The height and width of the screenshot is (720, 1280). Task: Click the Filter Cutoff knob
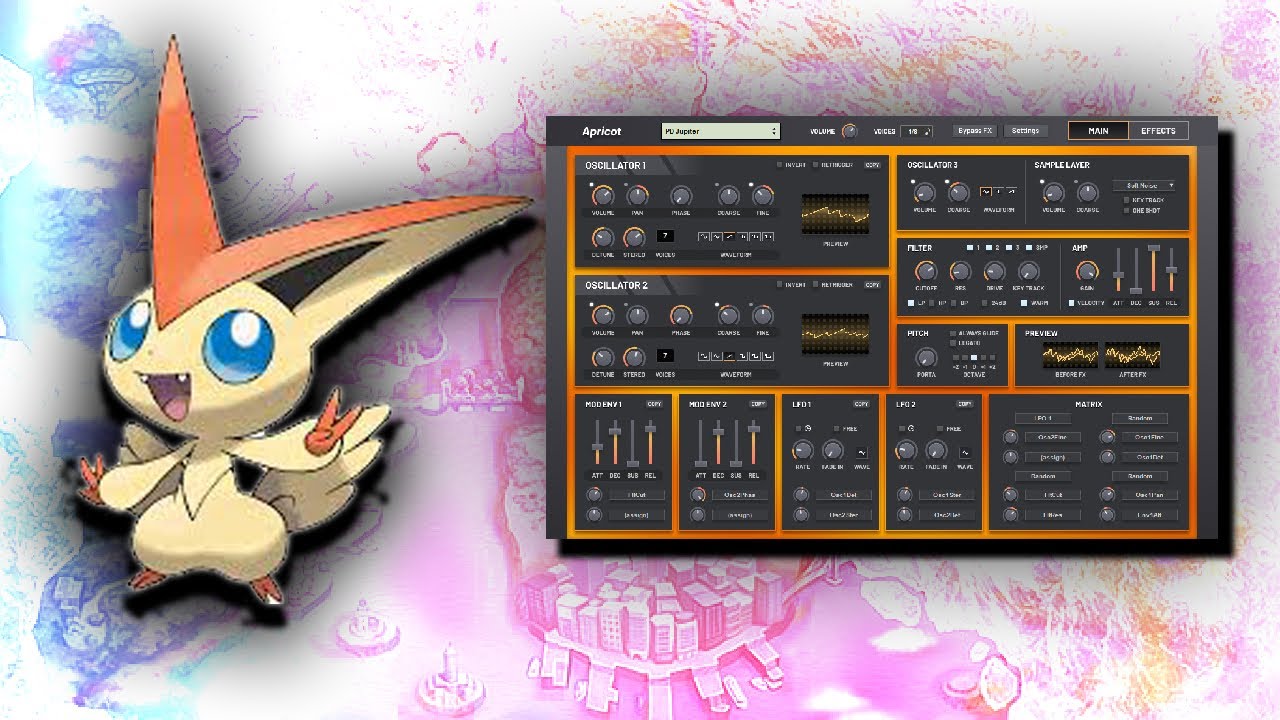(x=927, y=271)
